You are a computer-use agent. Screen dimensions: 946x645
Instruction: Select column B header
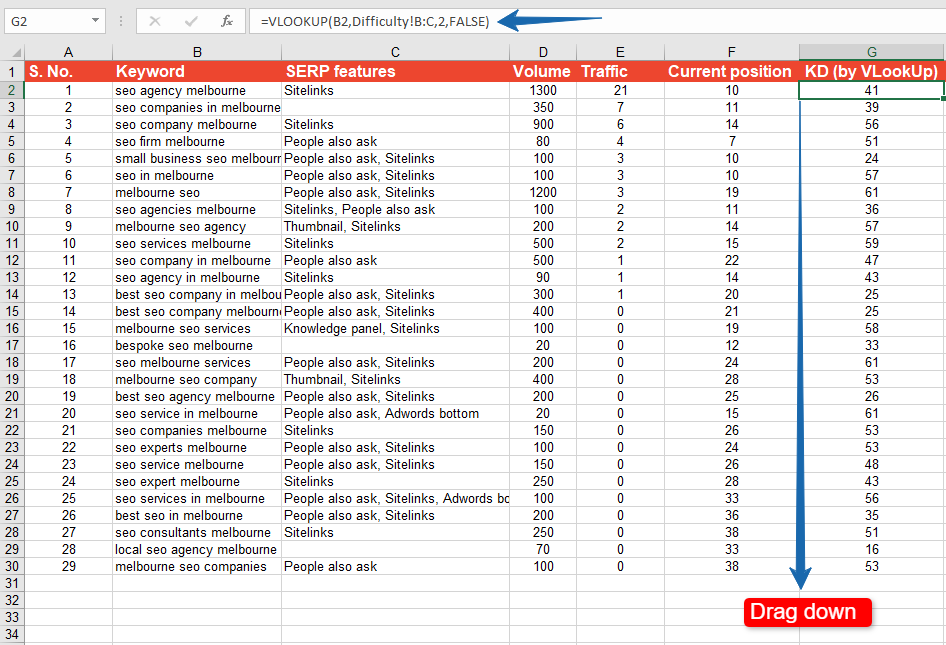(197, 52)
